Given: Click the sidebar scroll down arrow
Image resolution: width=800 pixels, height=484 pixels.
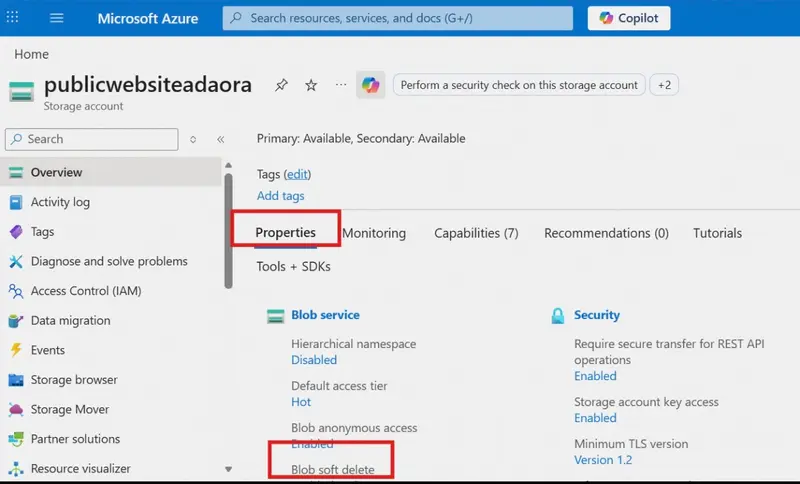Looking at the screenshot, I should (x=228, y=469).
